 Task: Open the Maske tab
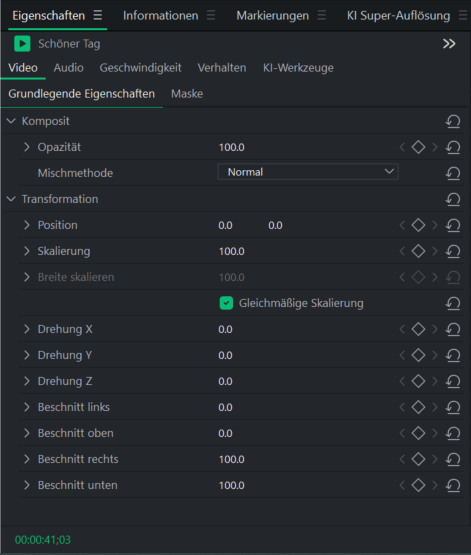pos(187,94)
